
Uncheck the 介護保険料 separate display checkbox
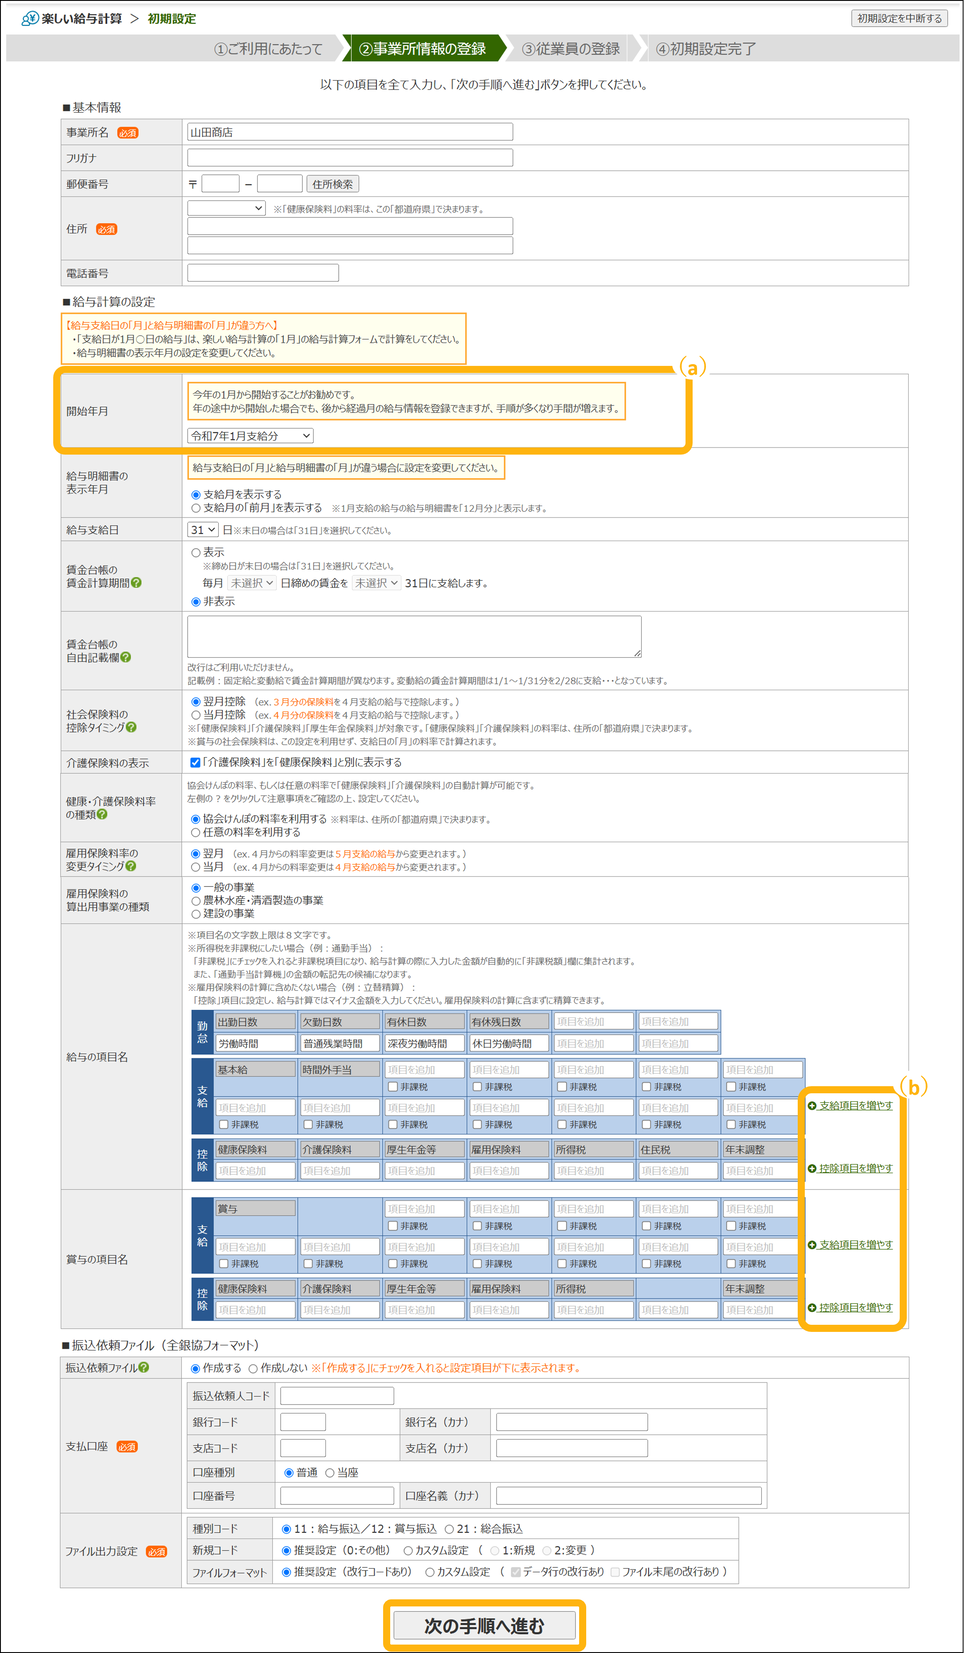tap(196, 763)
